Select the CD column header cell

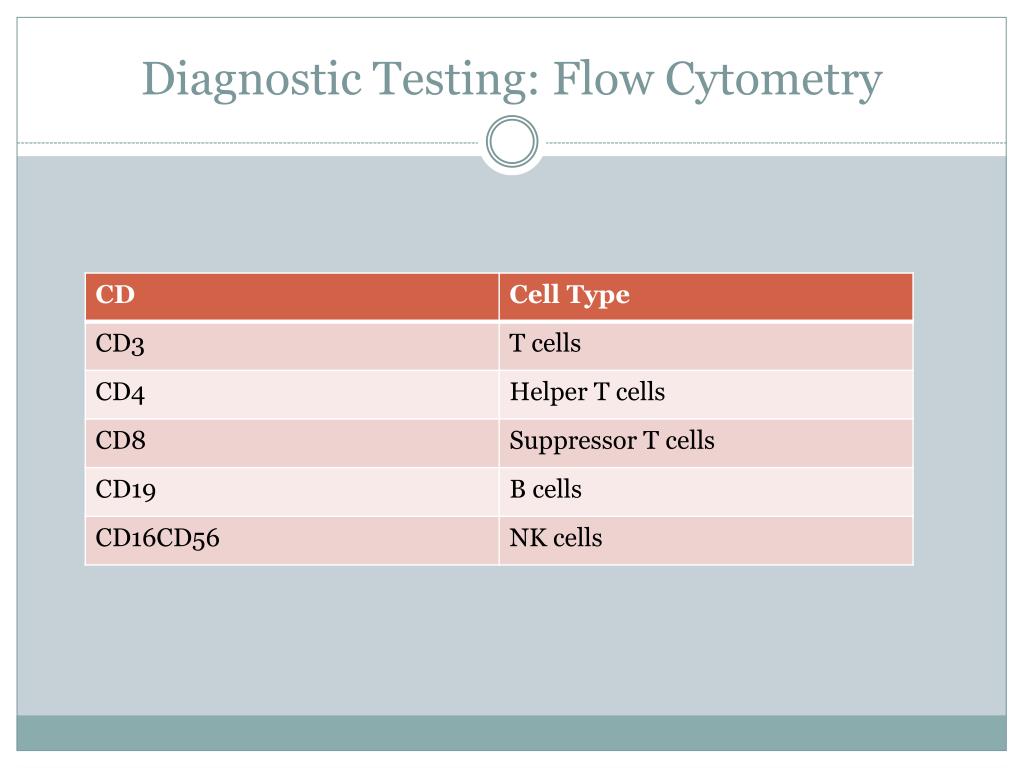coord(292,296)
